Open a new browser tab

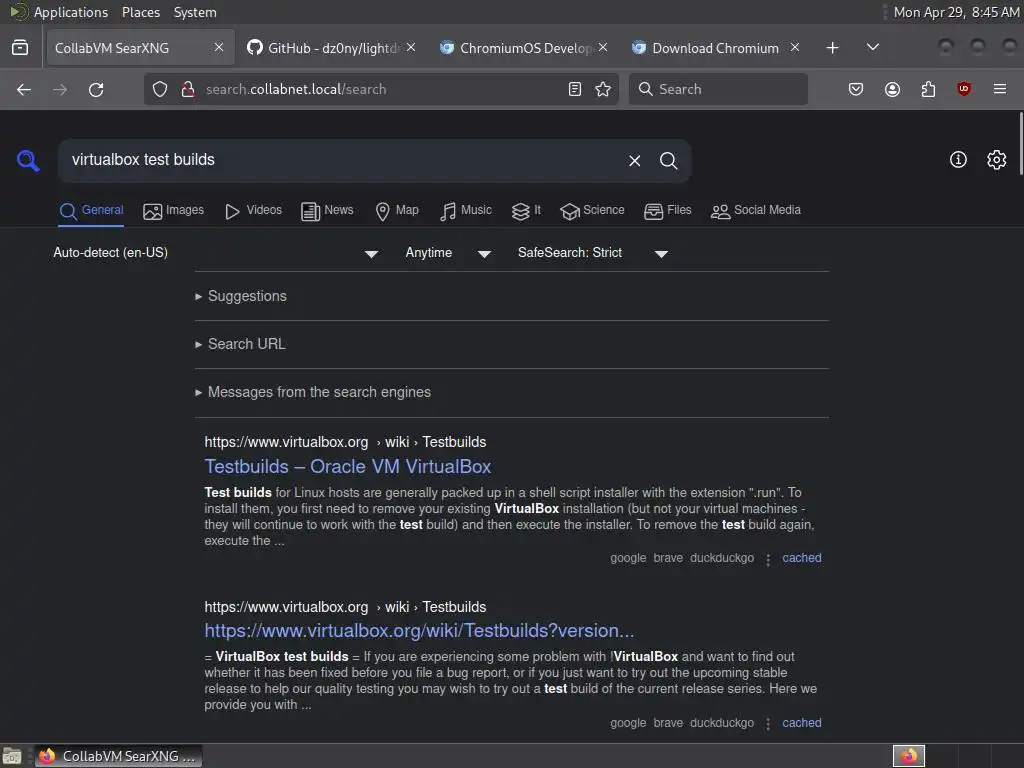832,48
